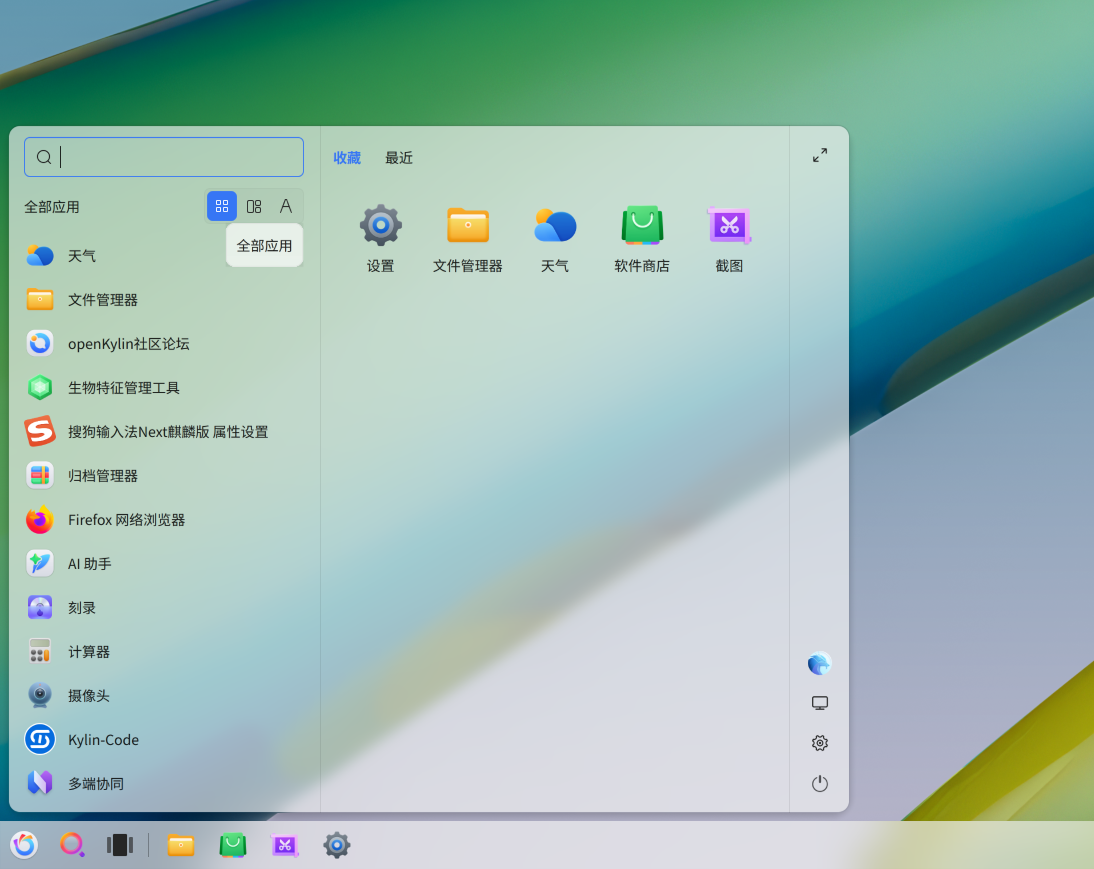
Task: Open 文件管理器 in the favorites grid
Action: 467,238
